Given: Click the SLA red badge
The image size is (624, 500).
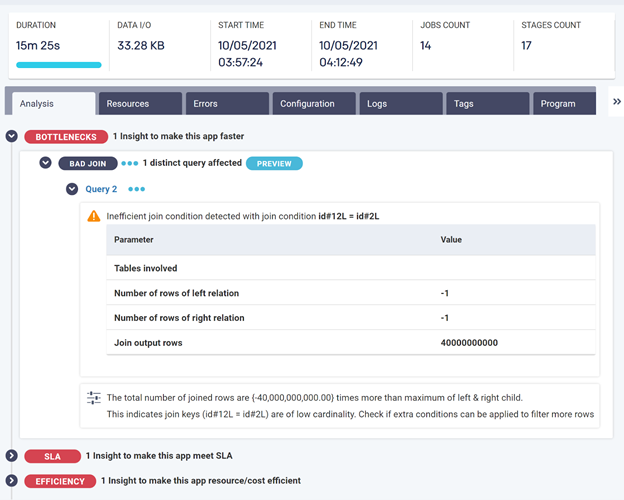Looking at the screenshot, I should pos(53,456).
